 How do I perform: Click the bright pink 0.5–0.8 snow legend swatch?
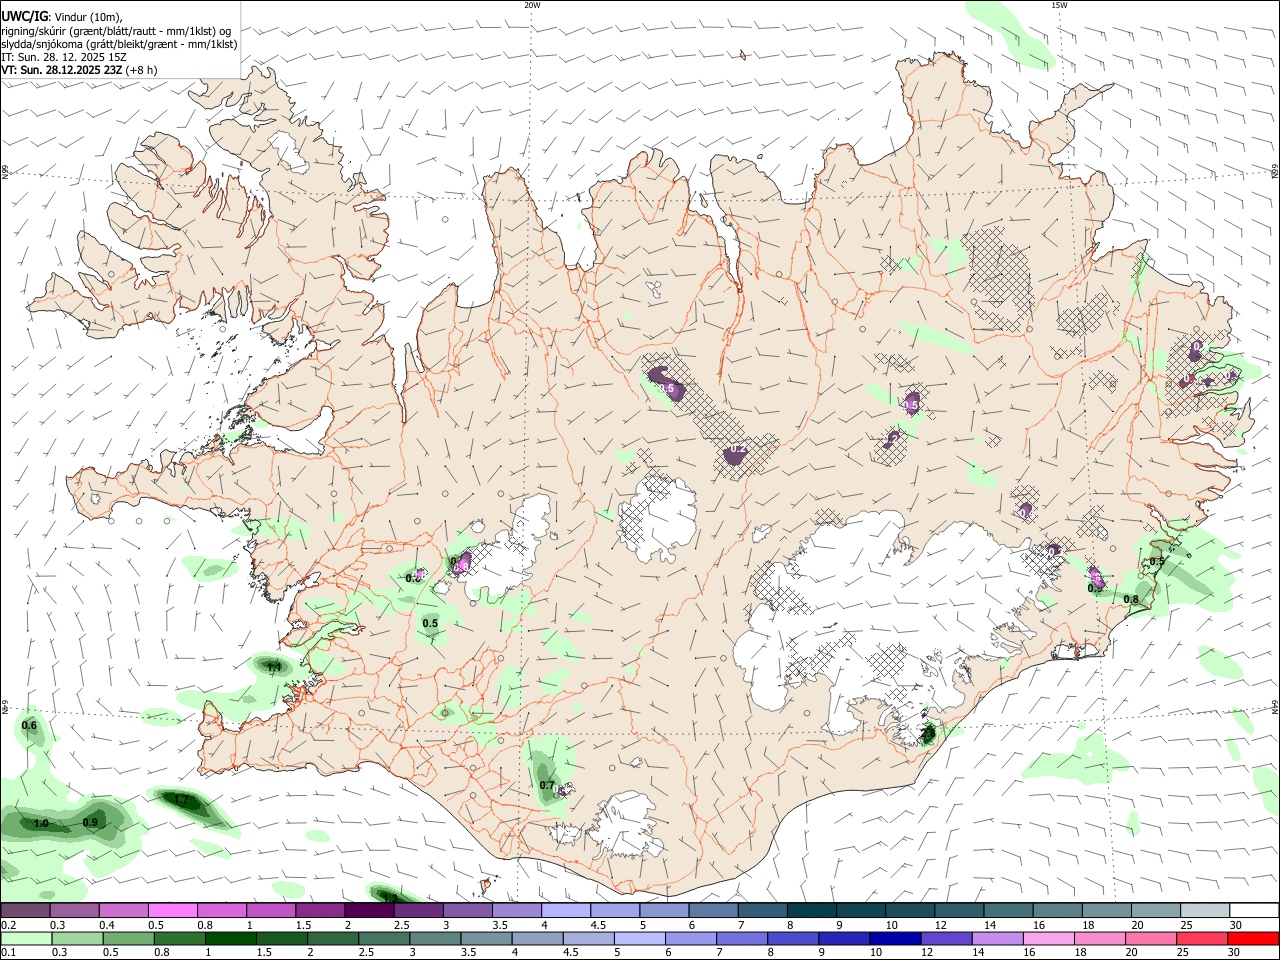172,911
